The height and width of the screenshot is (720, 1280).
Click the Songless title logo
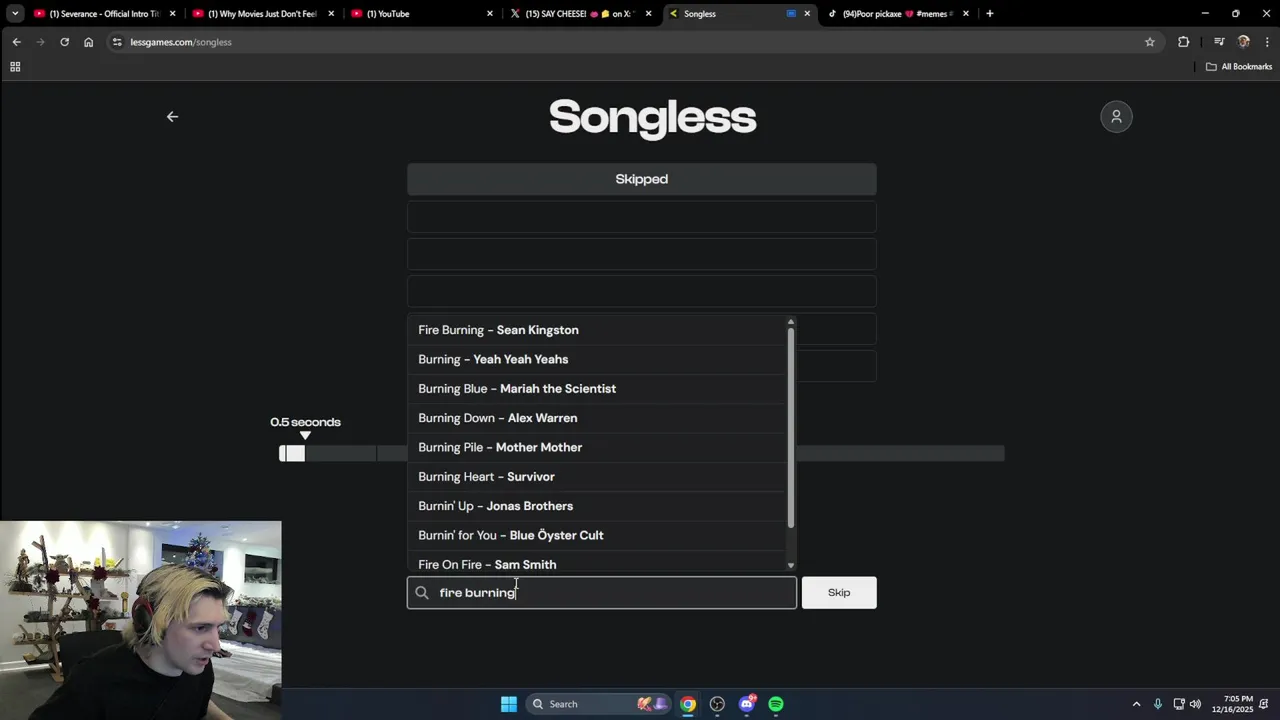point(652,117)
